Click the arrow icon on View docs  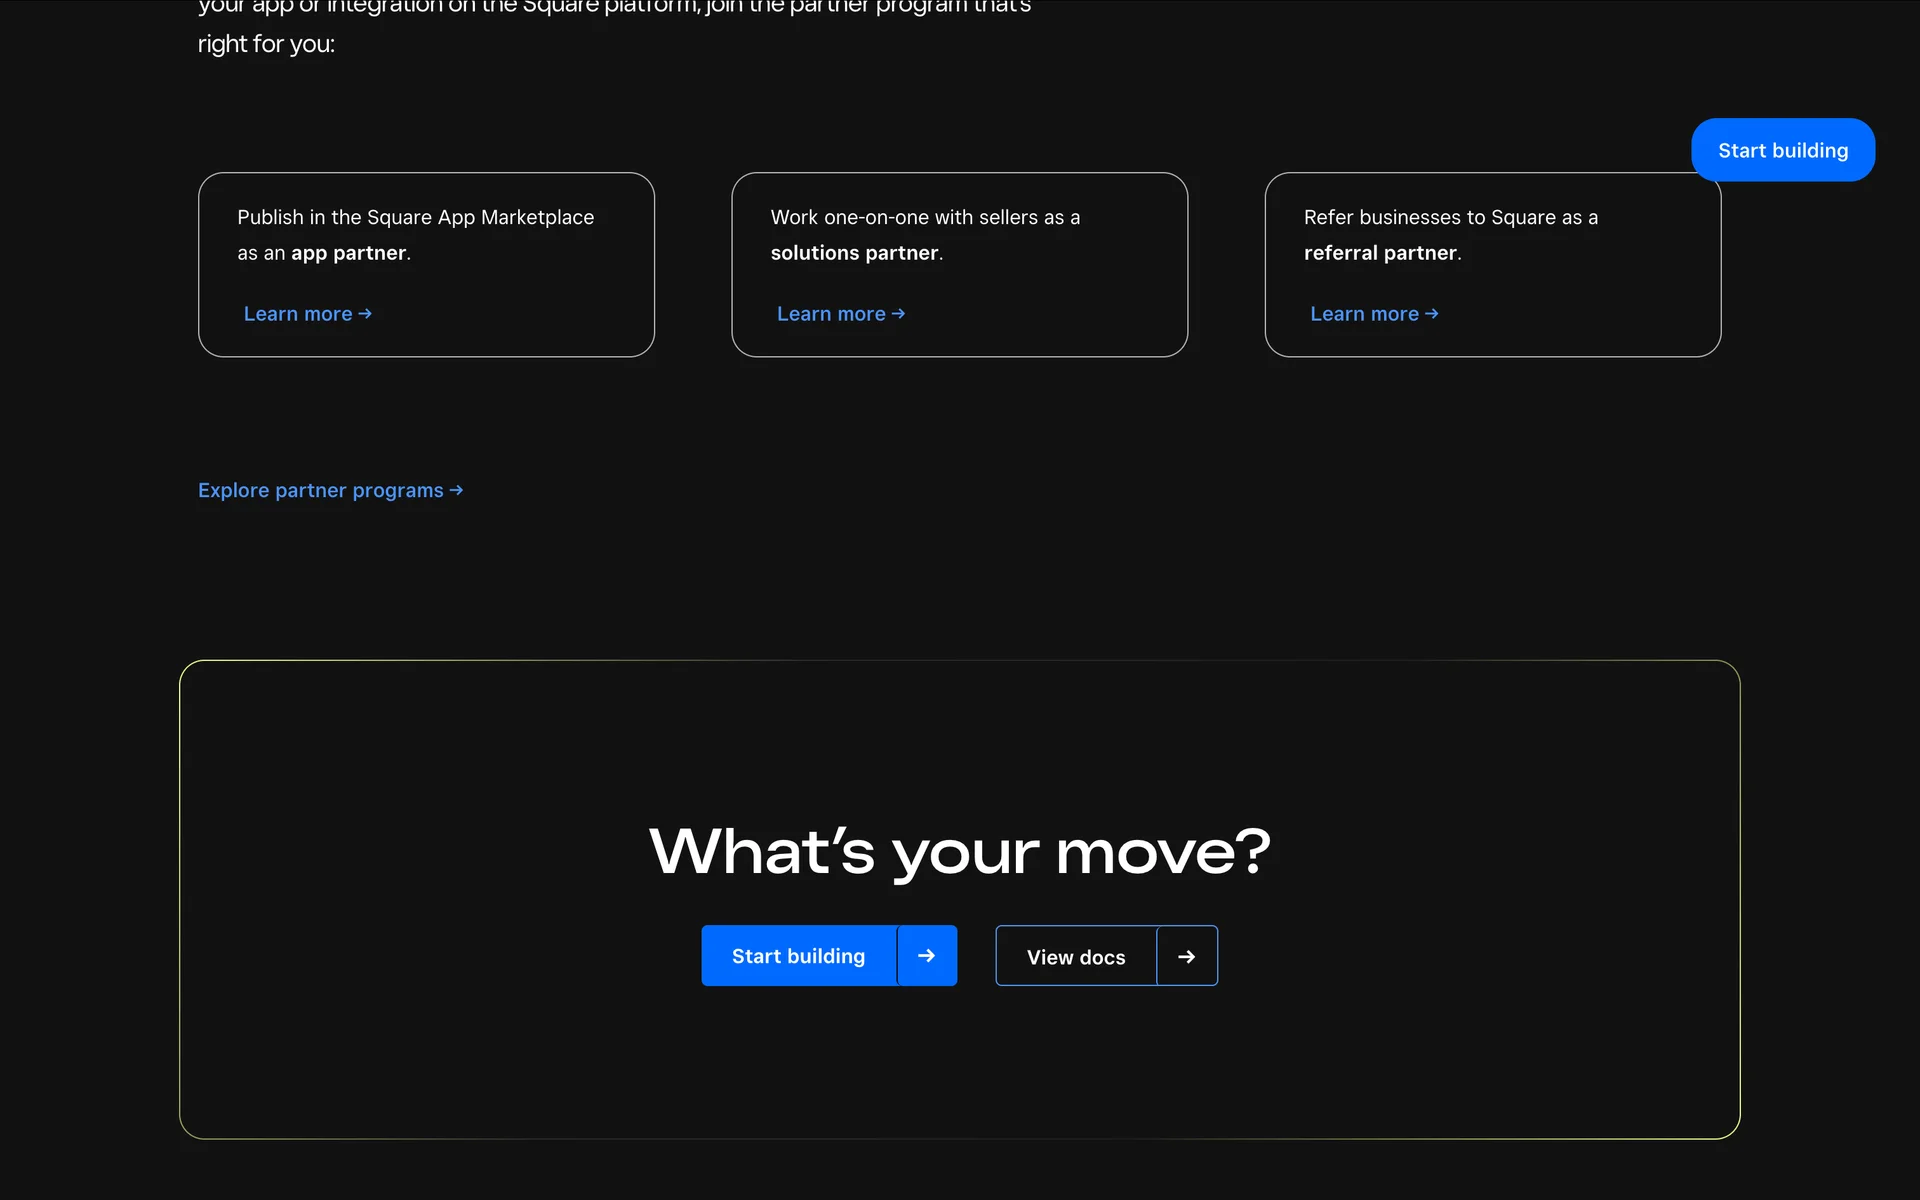point(1186,957)
